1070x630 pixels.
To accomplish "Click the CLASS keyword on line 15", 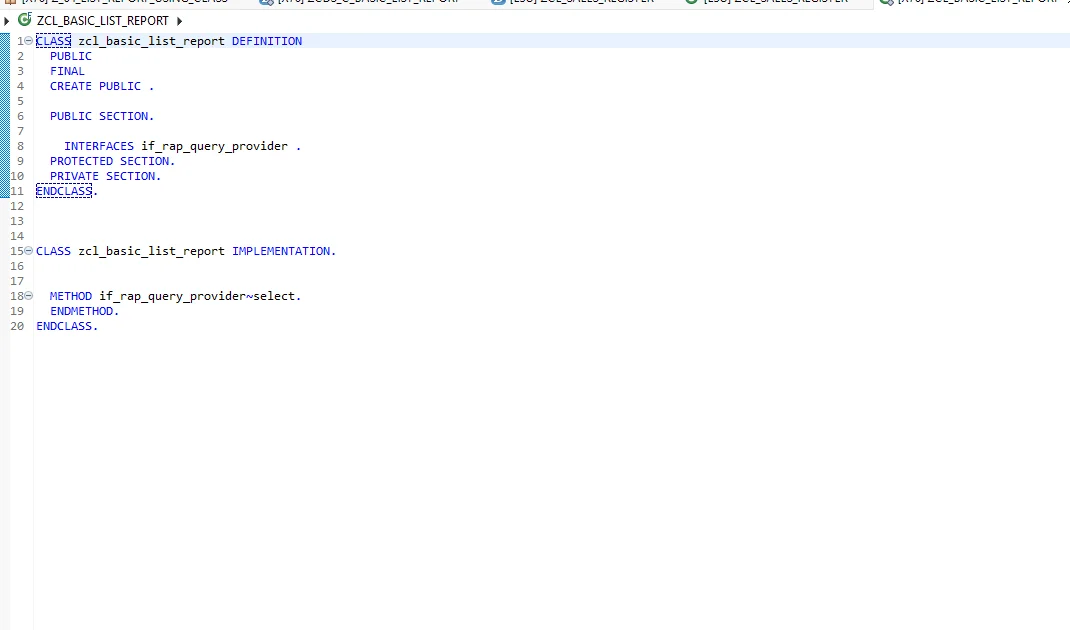I will pyautogui.click(x=53, y=251).
